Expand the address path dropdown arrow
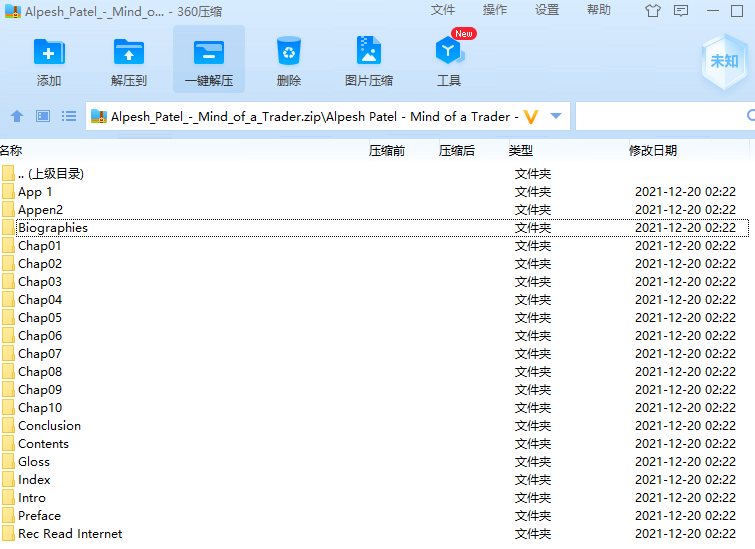755x549 pixels. coord(556,116)
